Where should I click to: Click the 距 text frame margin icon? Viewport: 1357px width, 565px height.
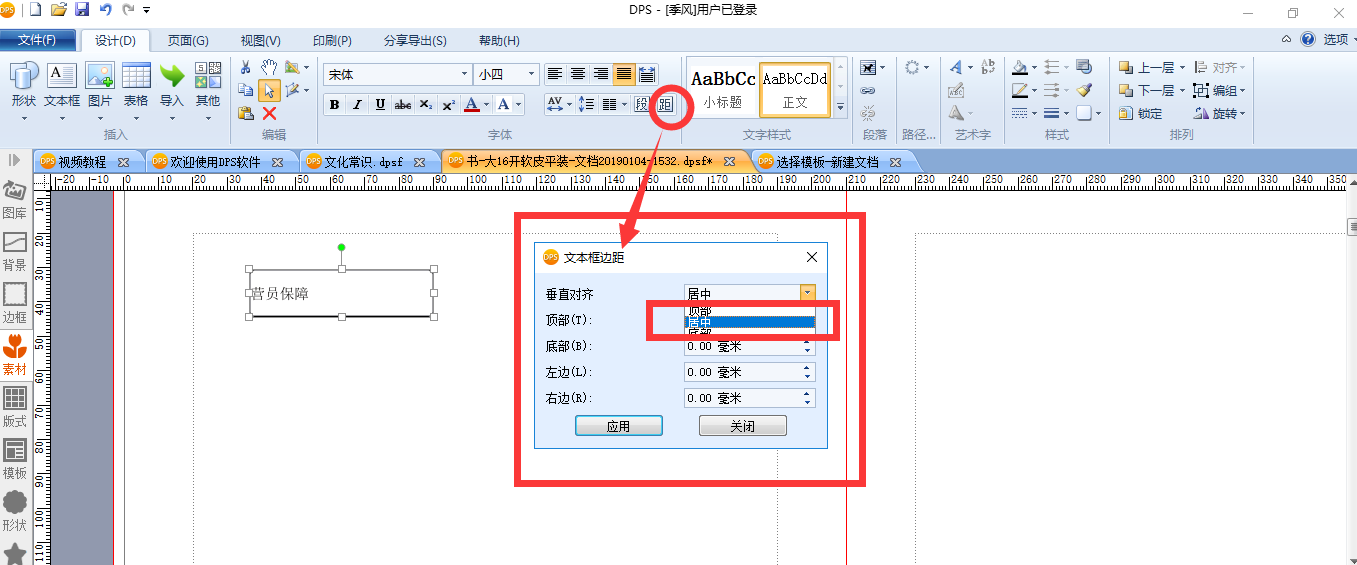coord(665,104)
